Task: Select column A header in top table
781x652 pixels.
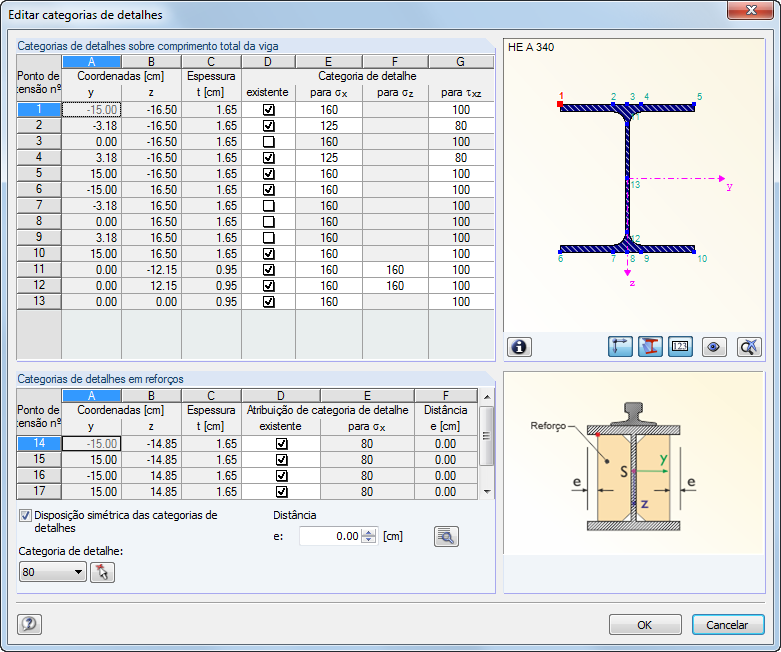Action: 91,61
